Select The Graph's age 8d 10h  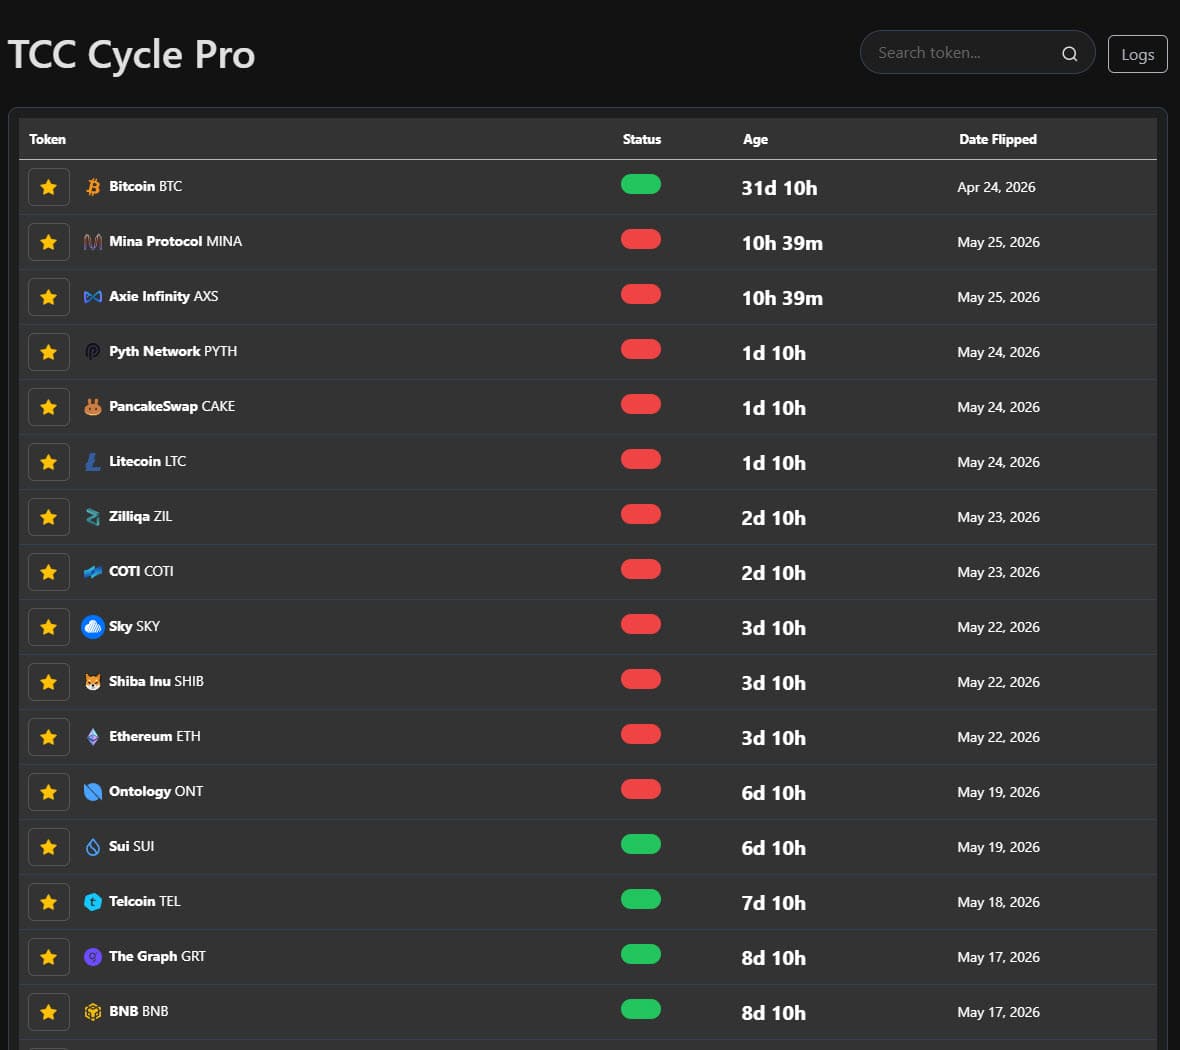point(773,958)
